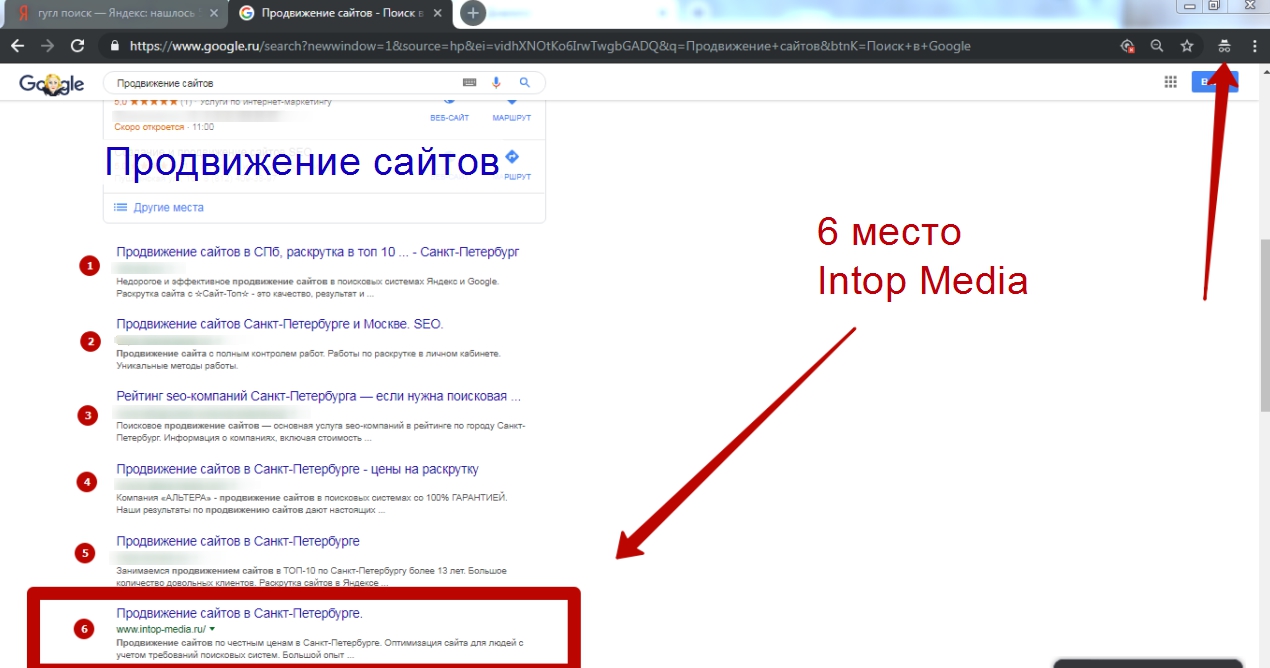Viewport: 1270px width, 668px height.
Task: Click the blue sign-in button
Action: pos(1215,82)
